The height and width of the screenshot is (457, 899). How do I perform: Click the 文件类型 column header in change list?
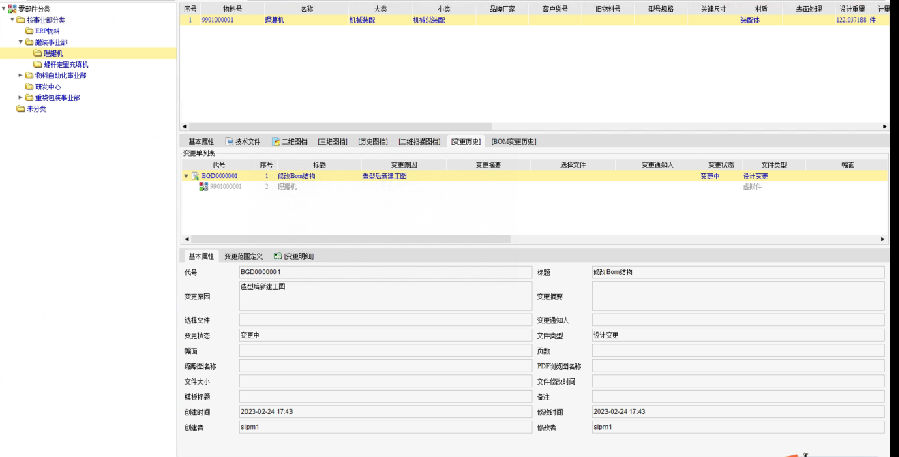click(x=774, y=165)
